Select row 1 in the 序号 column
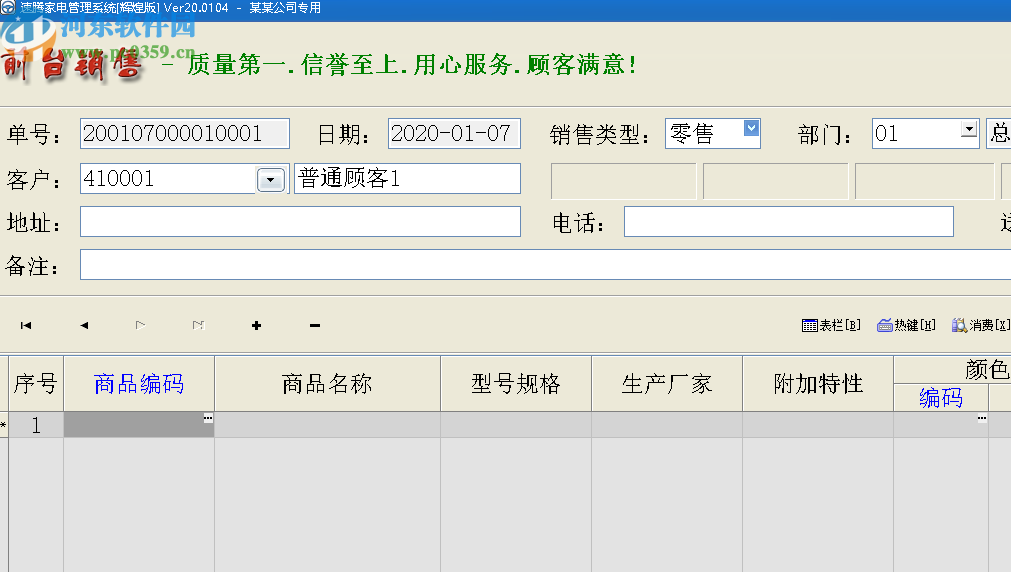 tap(36, 425)
